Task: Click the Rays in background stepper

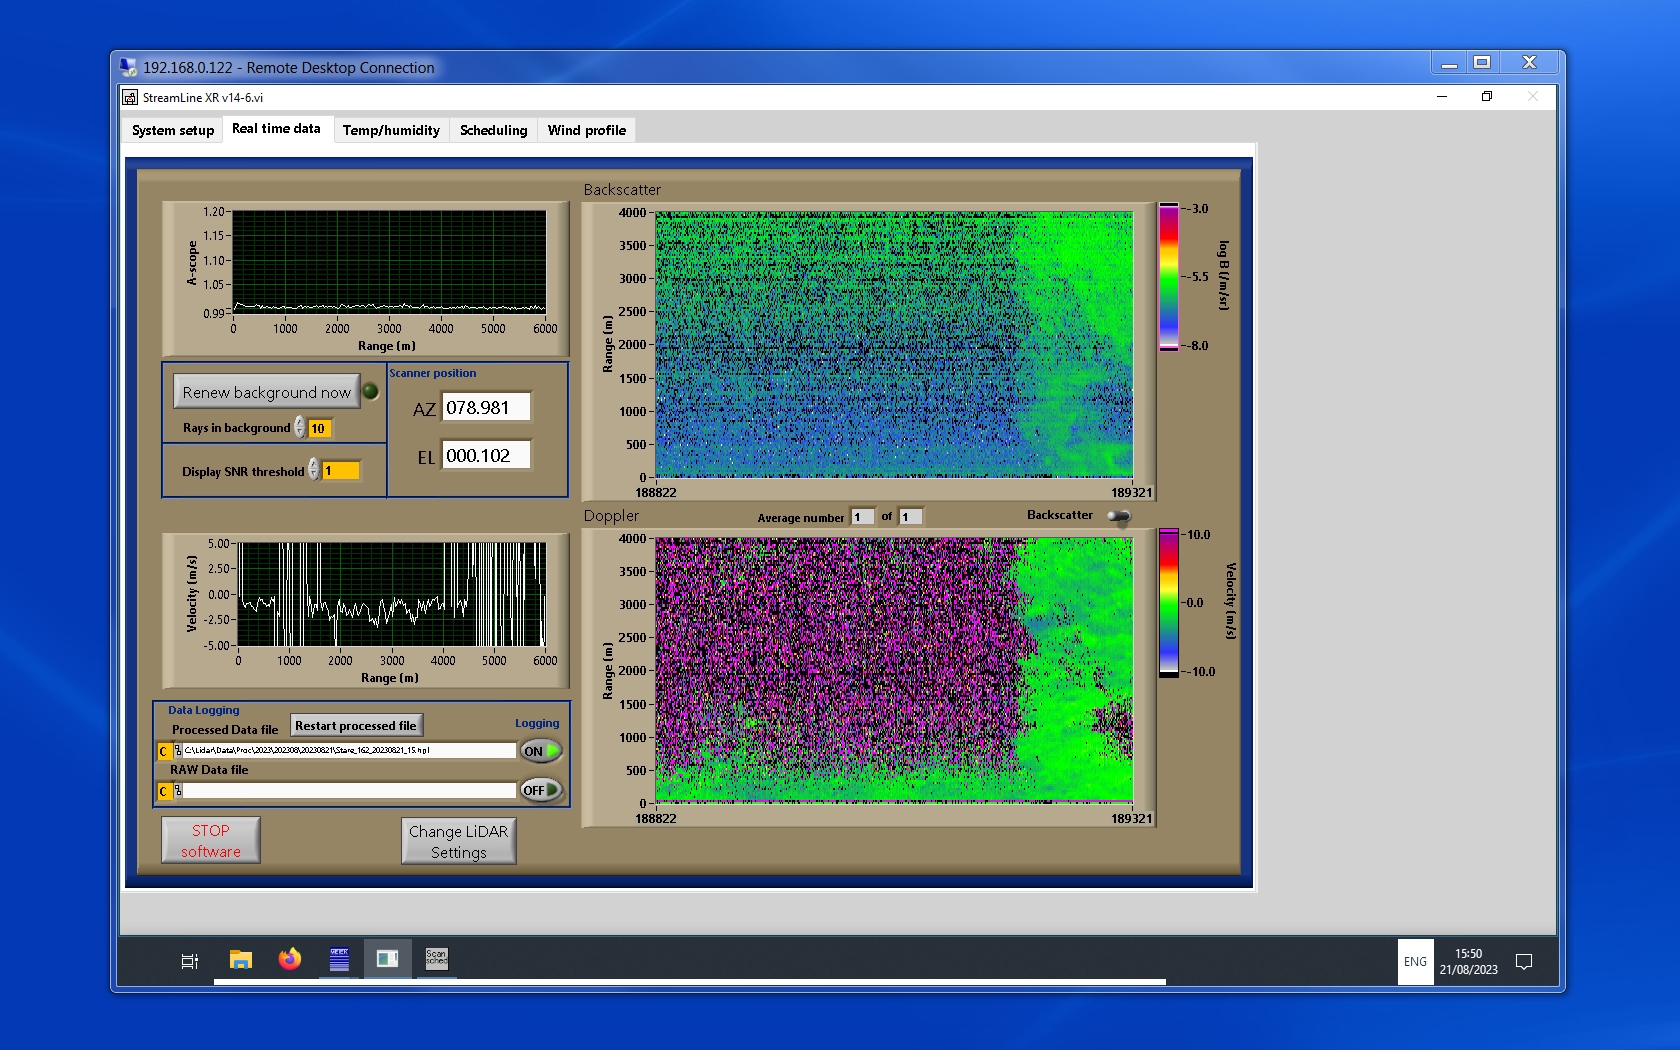Action: click(300, 428)
